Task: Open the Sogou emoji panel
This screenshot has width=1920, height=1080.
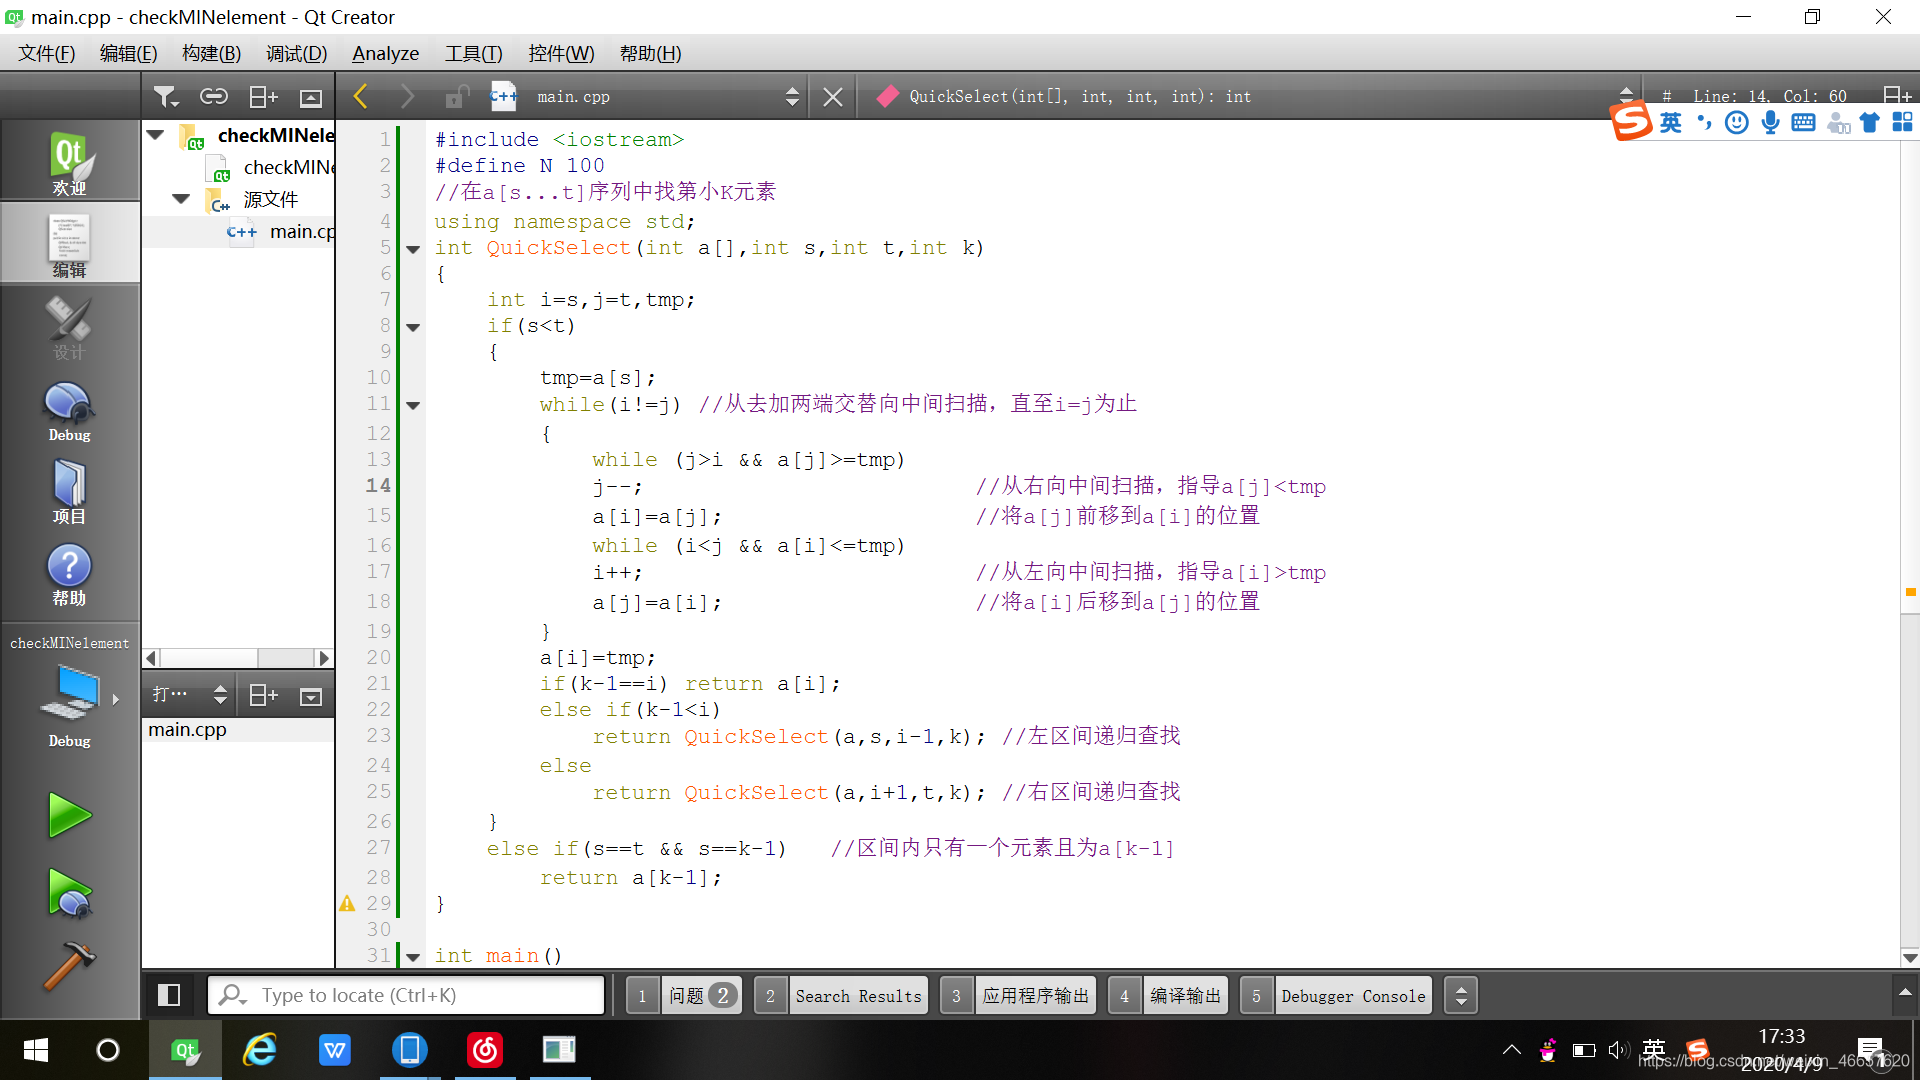Action: coord(1737,122)
